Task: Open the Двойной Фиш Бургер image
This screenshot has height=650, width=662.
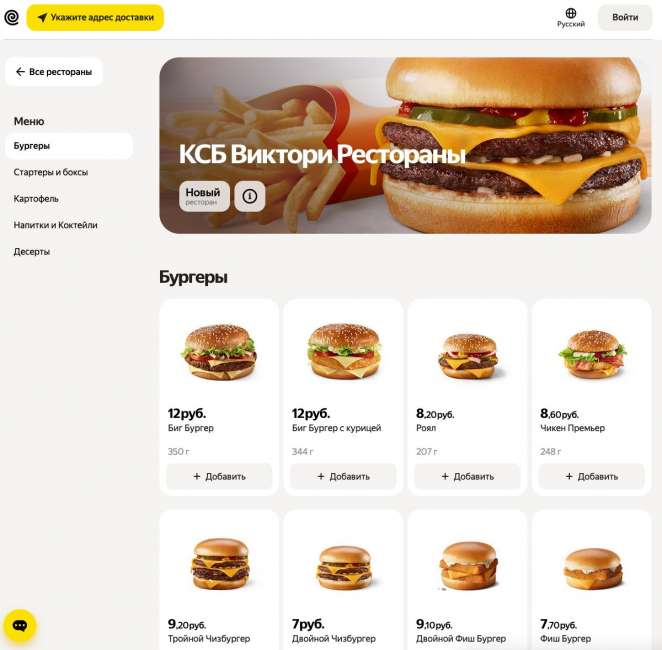Action: [x=469, y=566]
